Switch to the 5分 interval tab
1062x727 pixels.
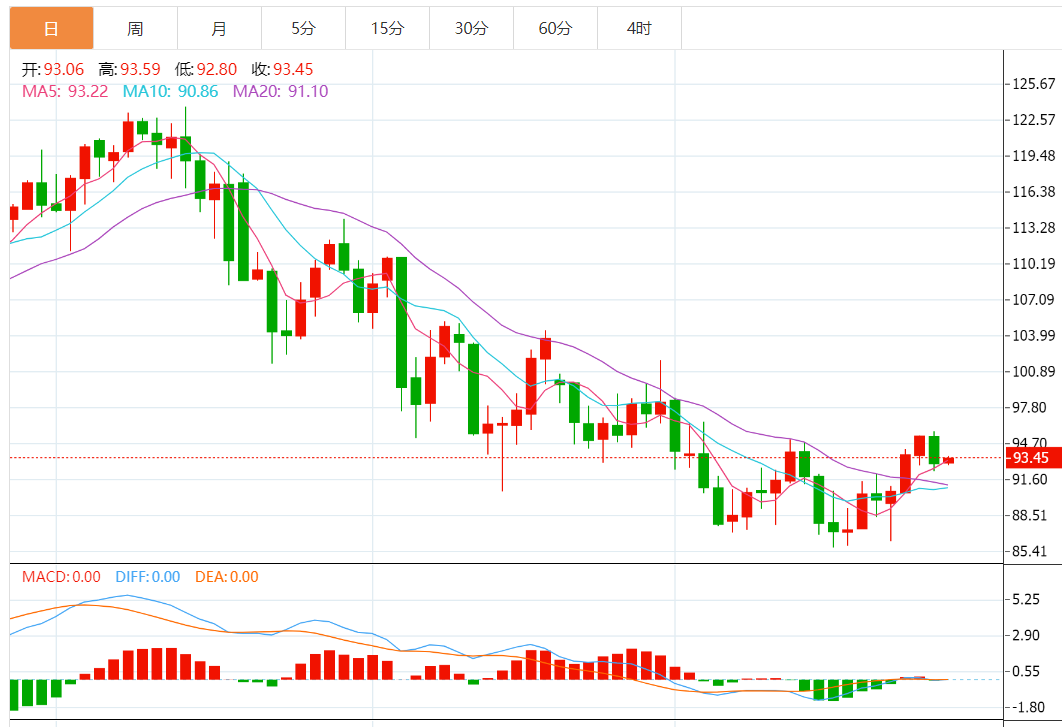tap(303, 28)
